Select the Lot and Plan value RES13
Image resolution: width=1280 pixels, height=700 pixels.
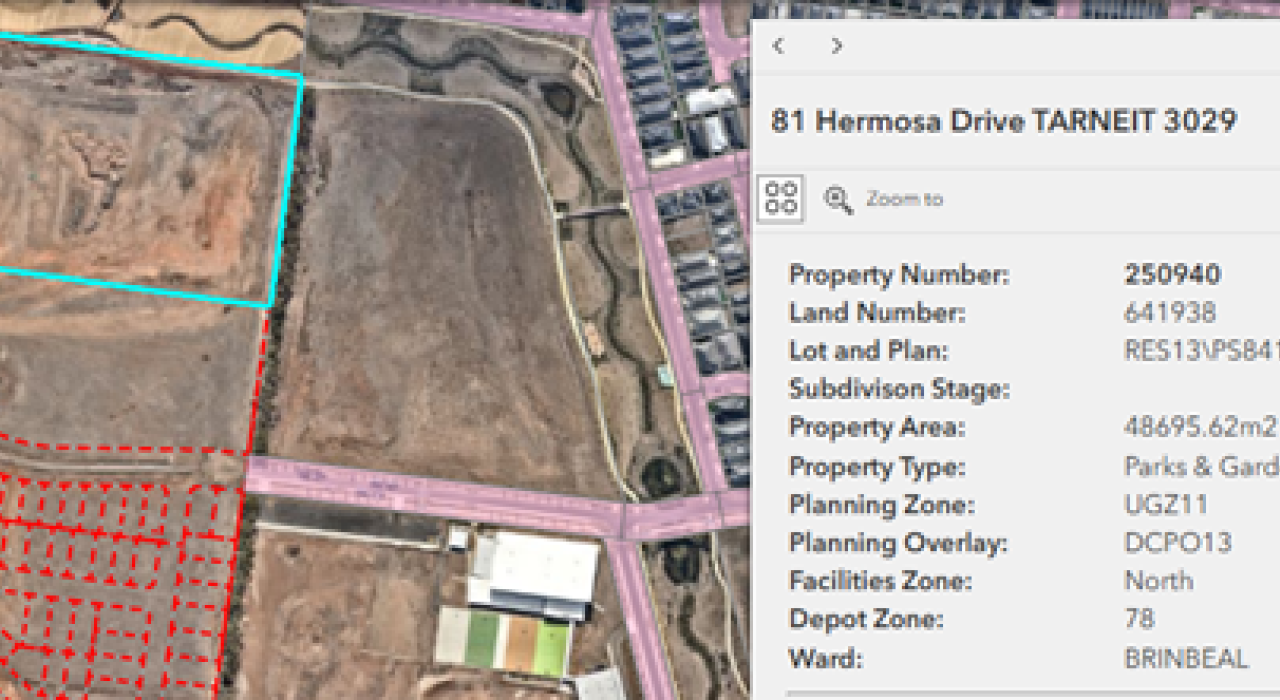(x=1201, y=351)
